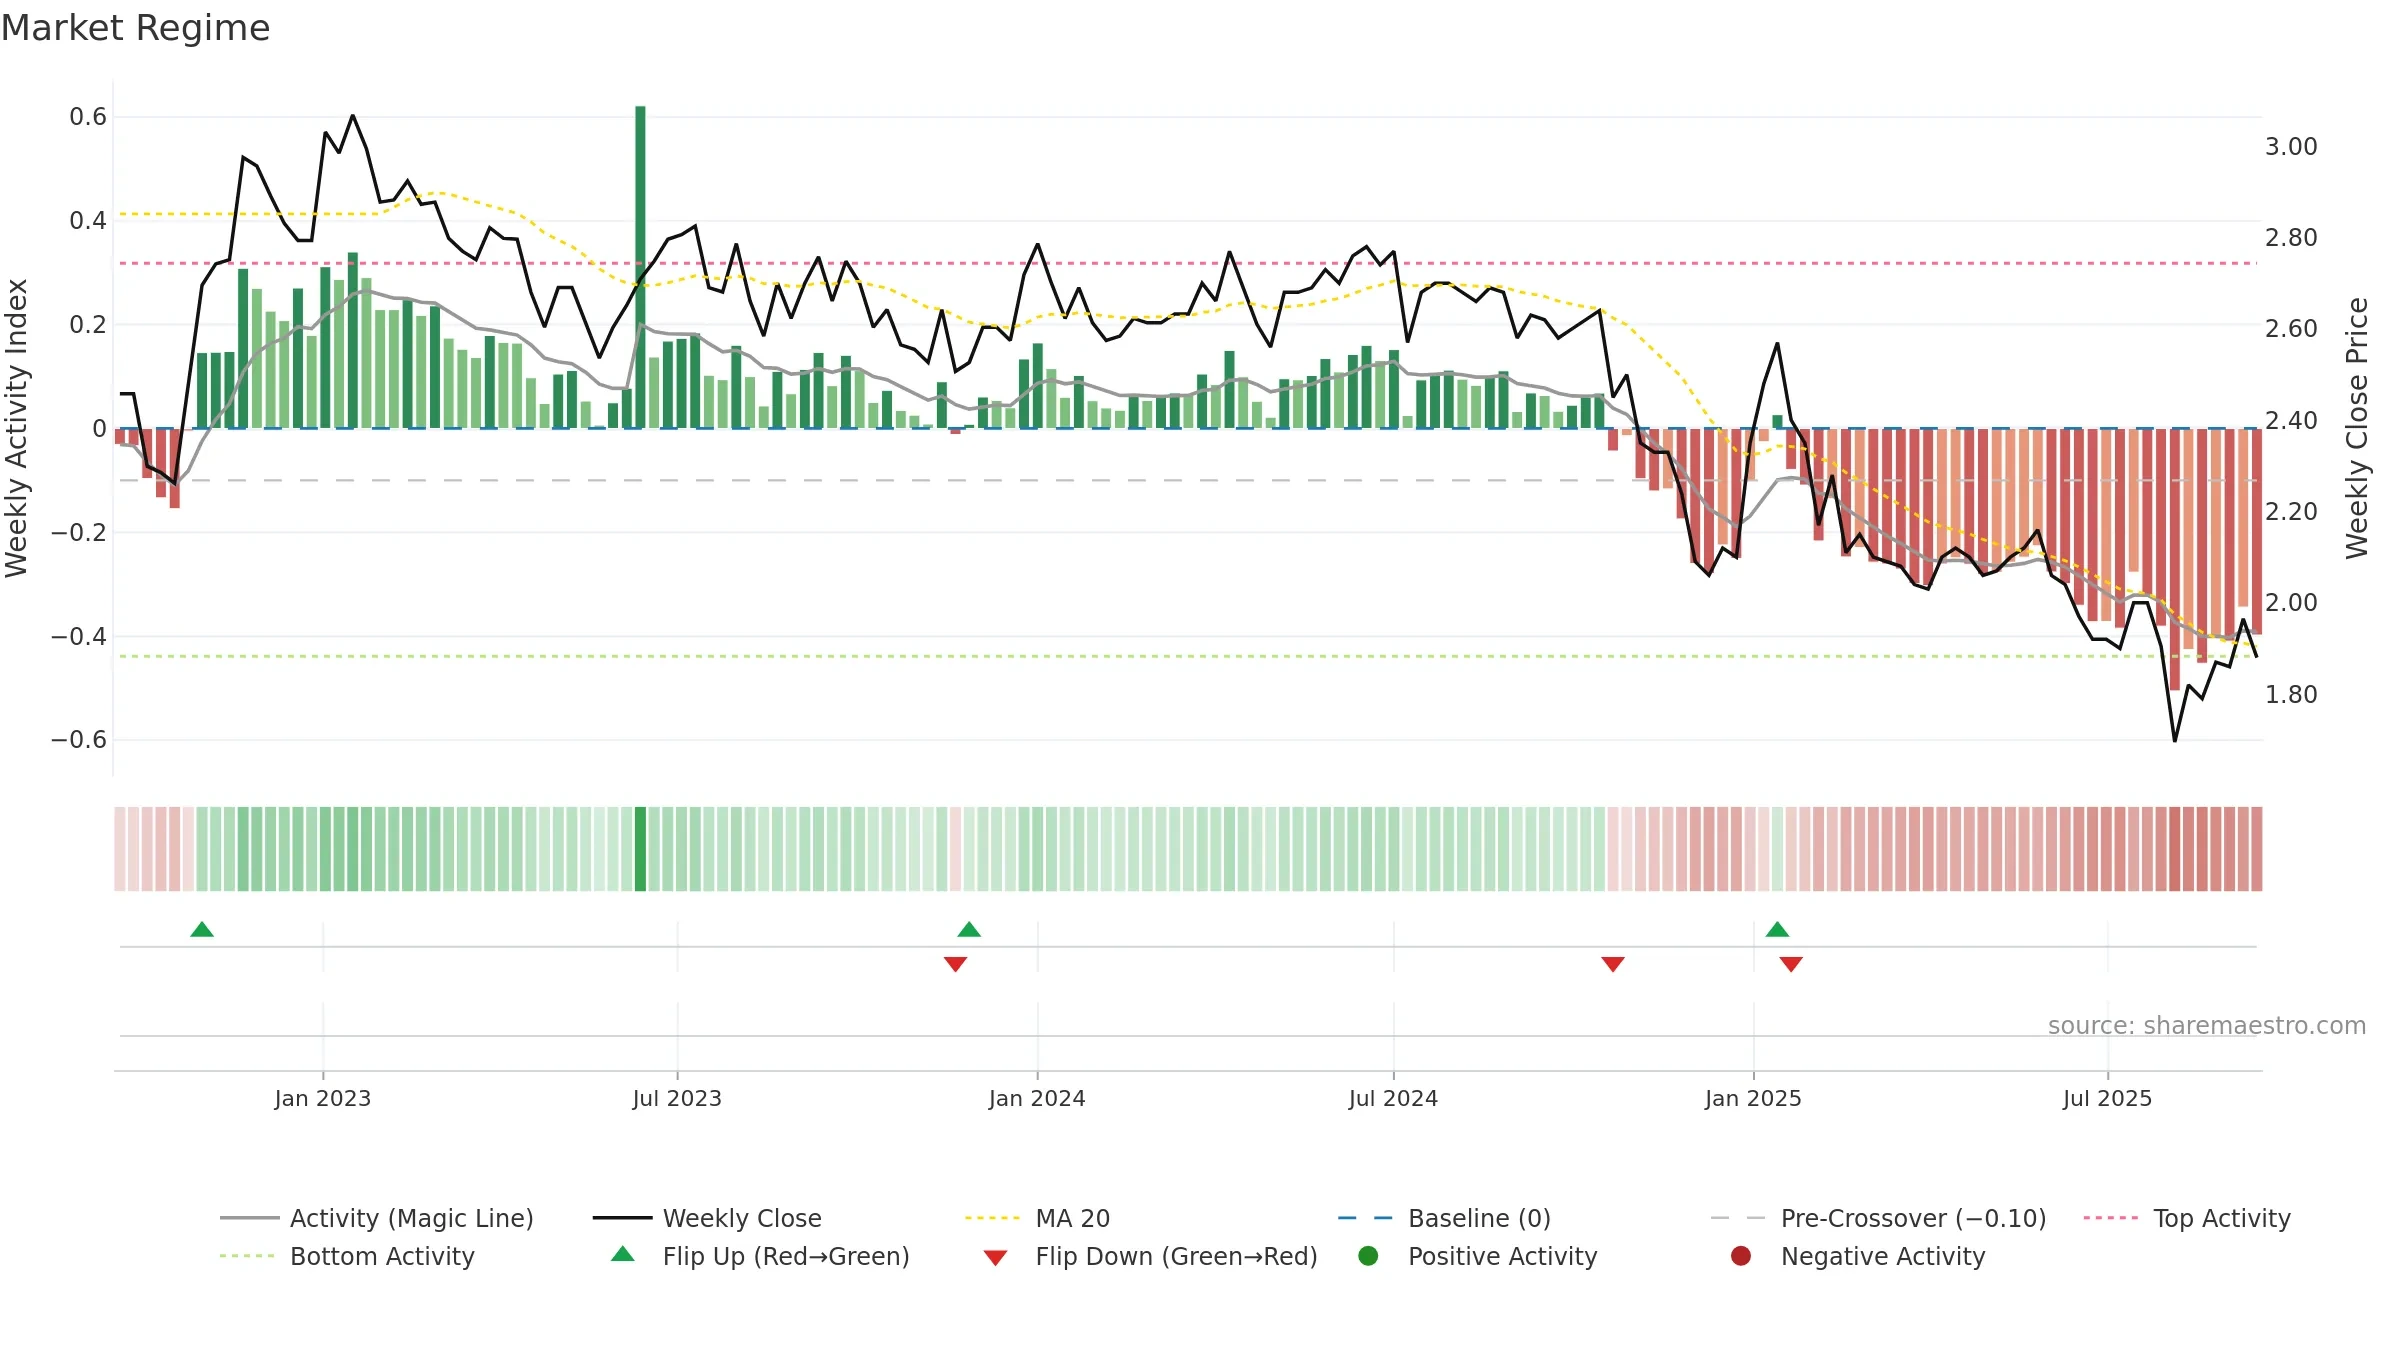Click the Jan 2023 x-axis label
2400x1350 pixels.
pyautogui.click(x=323, y=1099)
